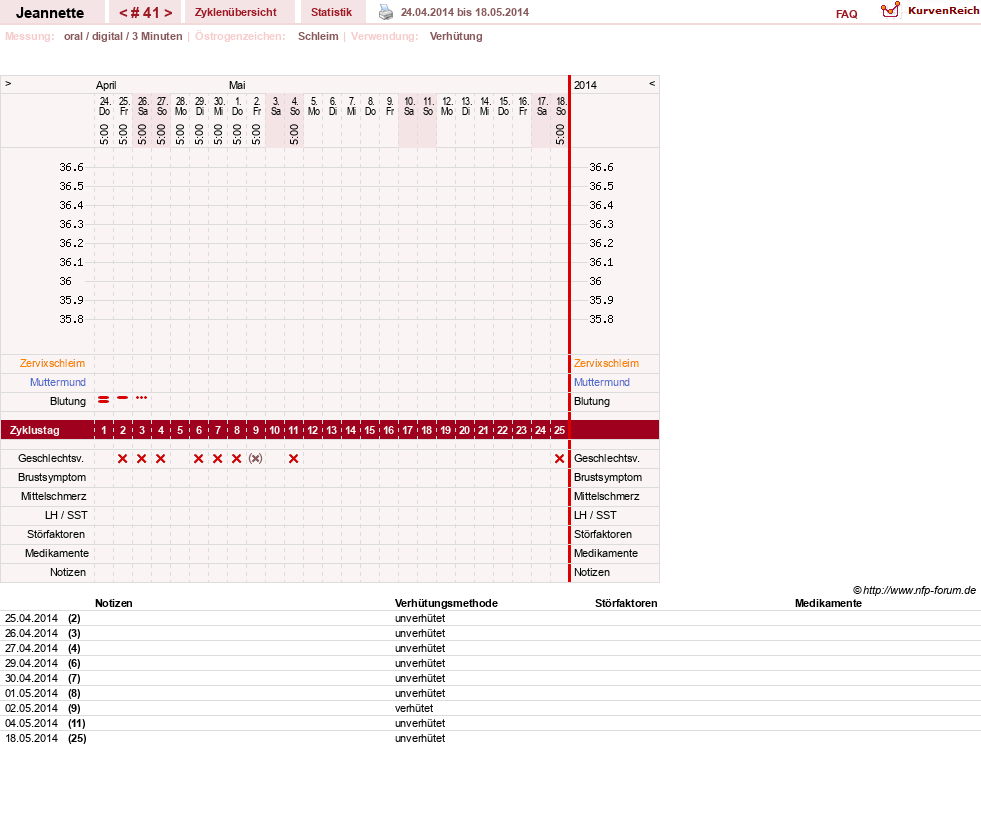Click the 'Schleim' estrogen sign value
This screenshot has width=981, height=822.
(x=318, y=36)
